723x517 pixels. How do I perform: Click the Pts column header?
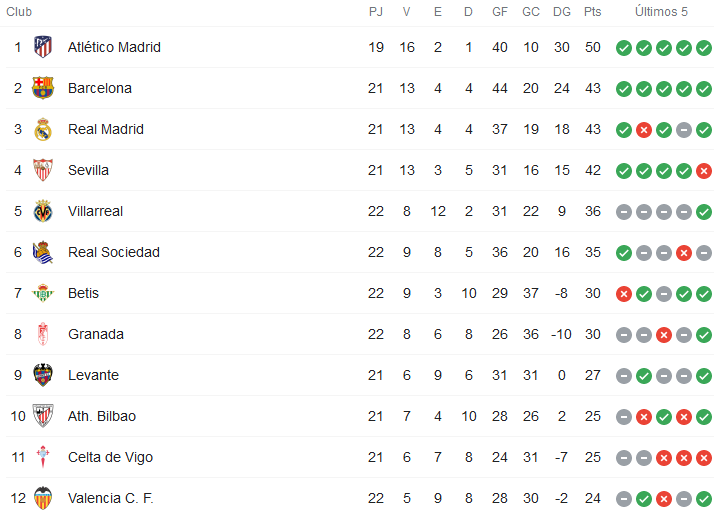[x=593, y=12]
